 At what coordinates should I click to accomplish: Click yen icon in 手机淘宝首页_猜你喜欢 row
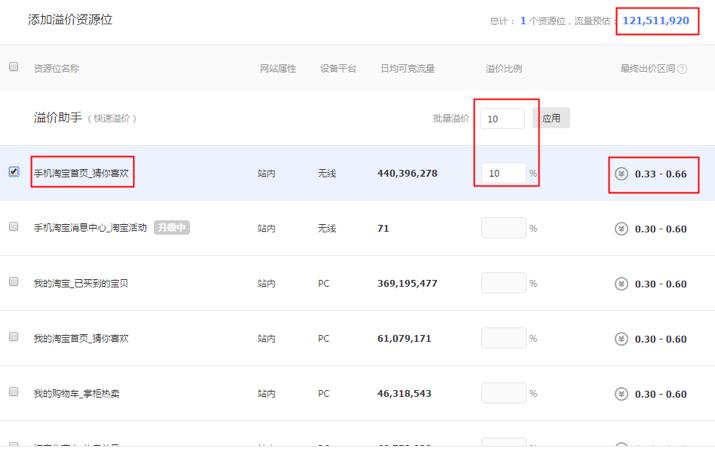622,174
